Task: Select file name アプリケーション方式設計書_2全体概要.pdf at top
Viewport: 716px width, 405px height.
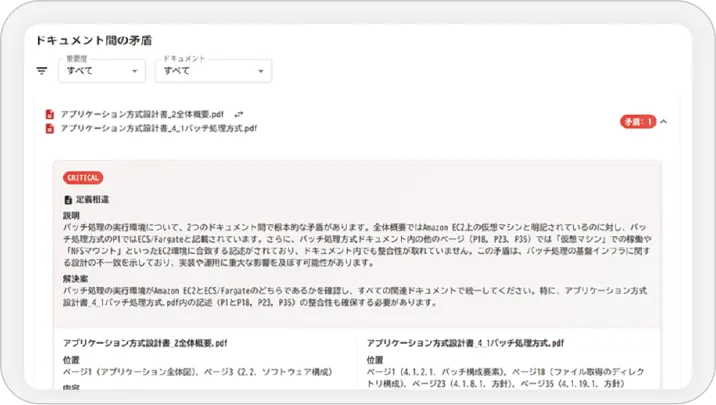Action: (142, 114)
